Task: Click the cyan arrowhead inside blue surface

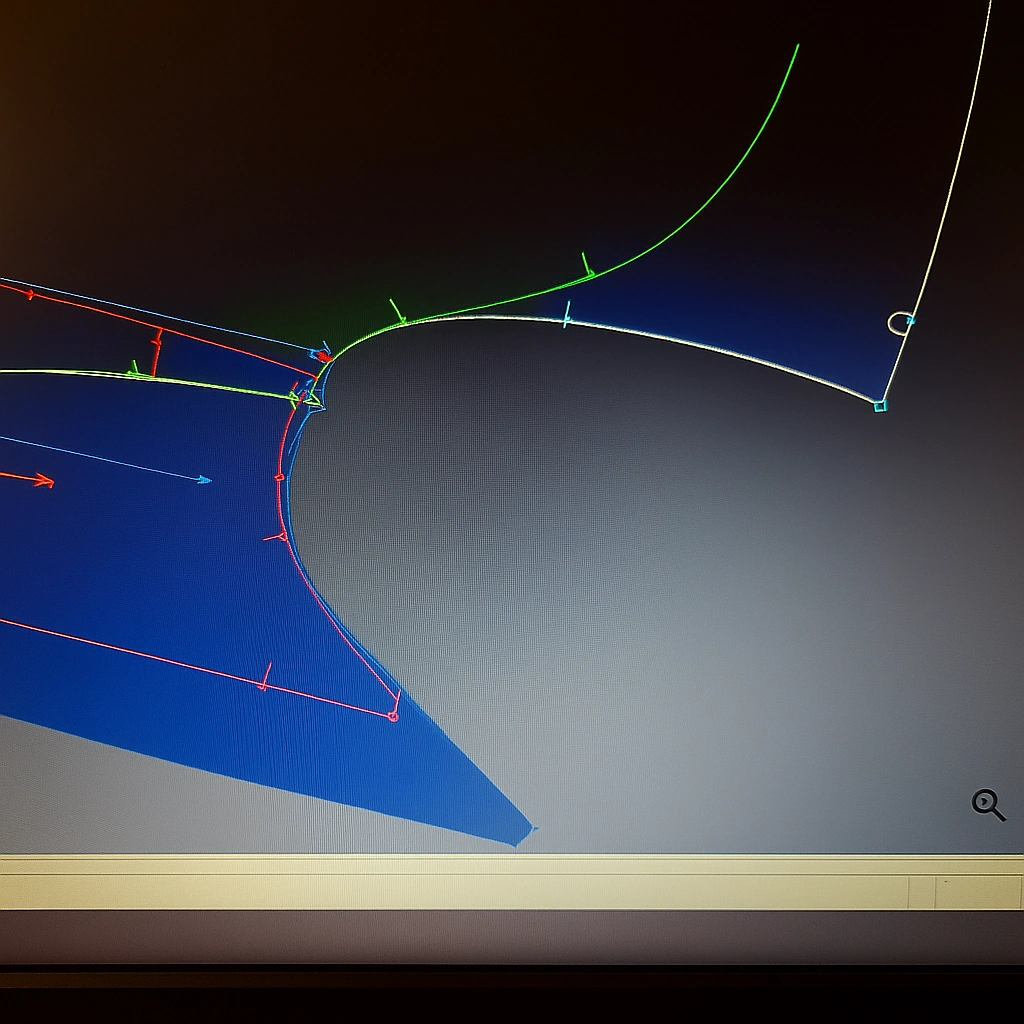Action: click(x=204, y=480)
